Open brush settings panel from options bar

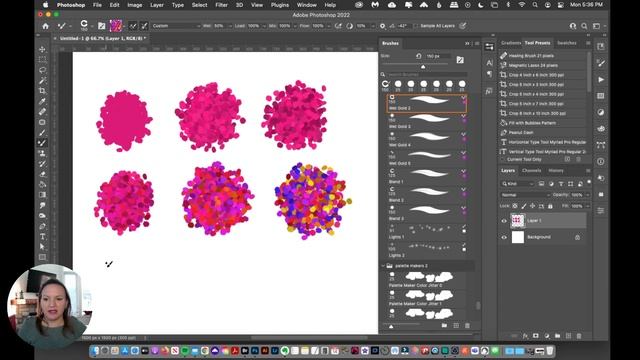click(x=102, y=26)
